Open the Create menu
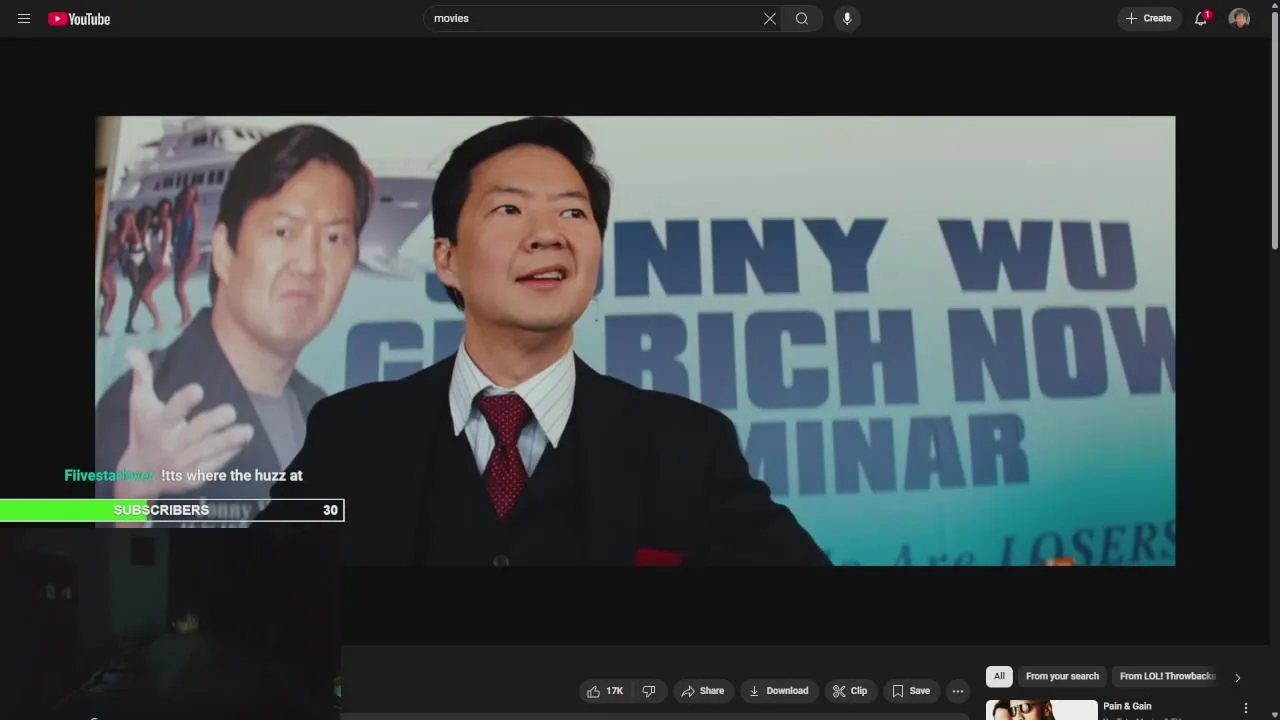Screen dimensions: 1280x720 [1149, 18]
